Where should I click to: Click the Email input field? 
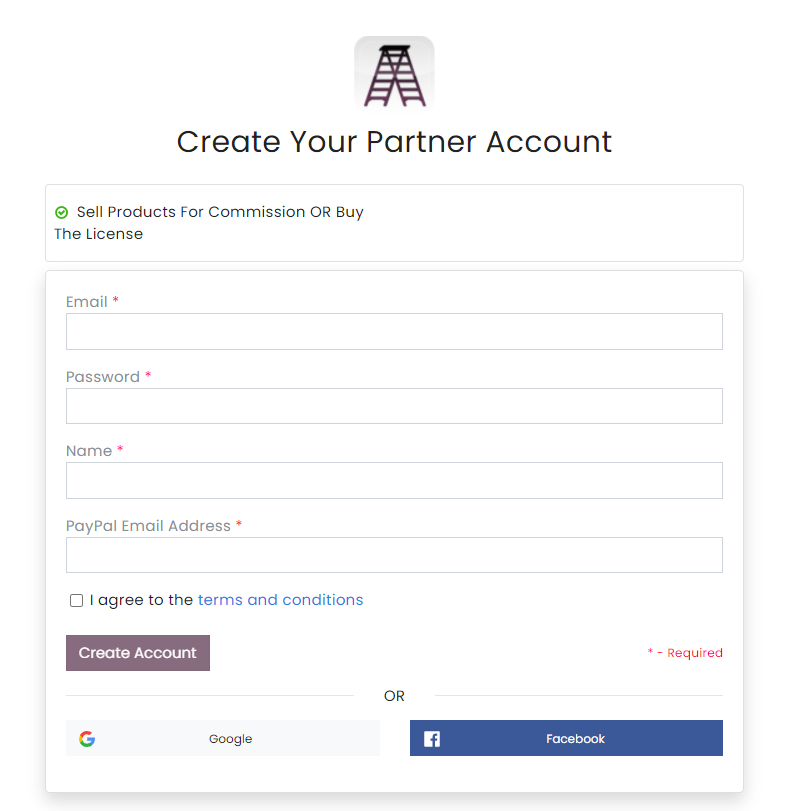(x=394, y=331)
